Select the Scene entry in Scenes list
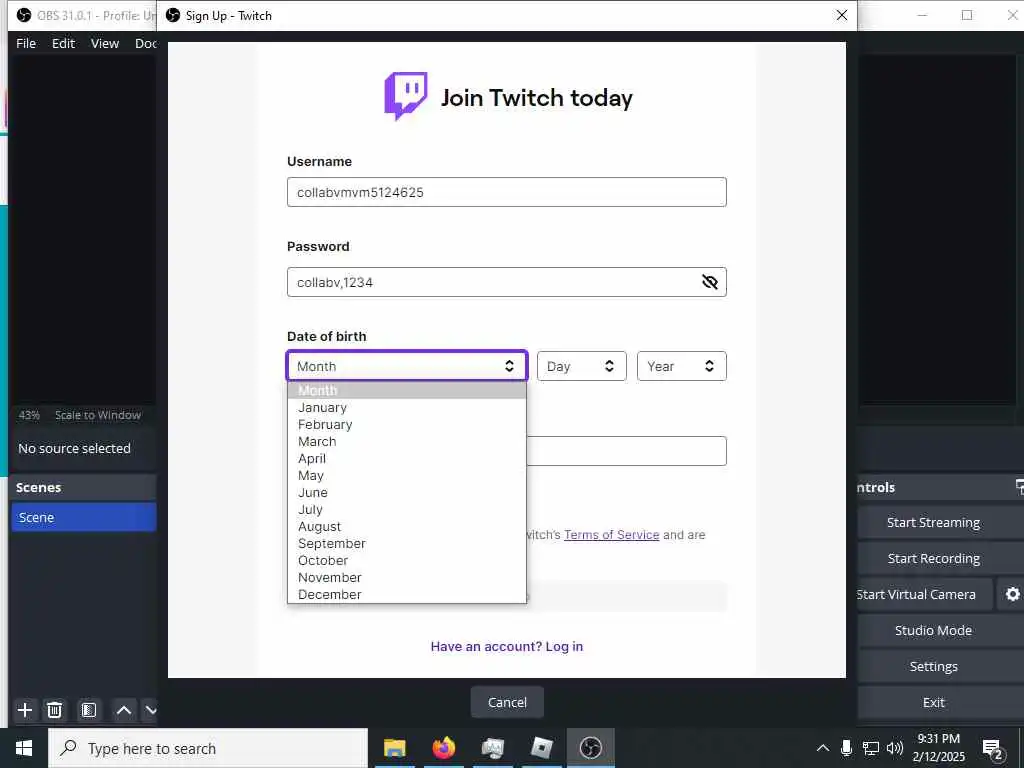This screenshot has width=1024, height=768. point(84,517)
